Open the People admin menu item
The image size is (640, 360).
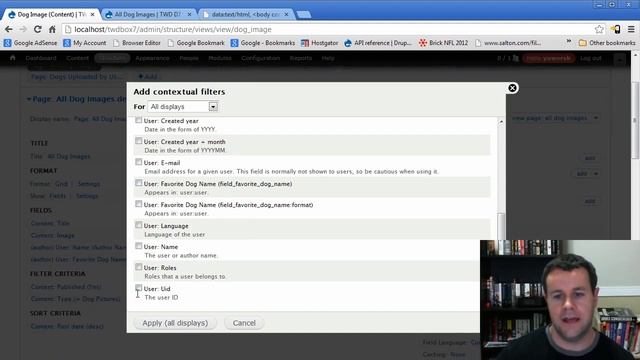(189, 58)
